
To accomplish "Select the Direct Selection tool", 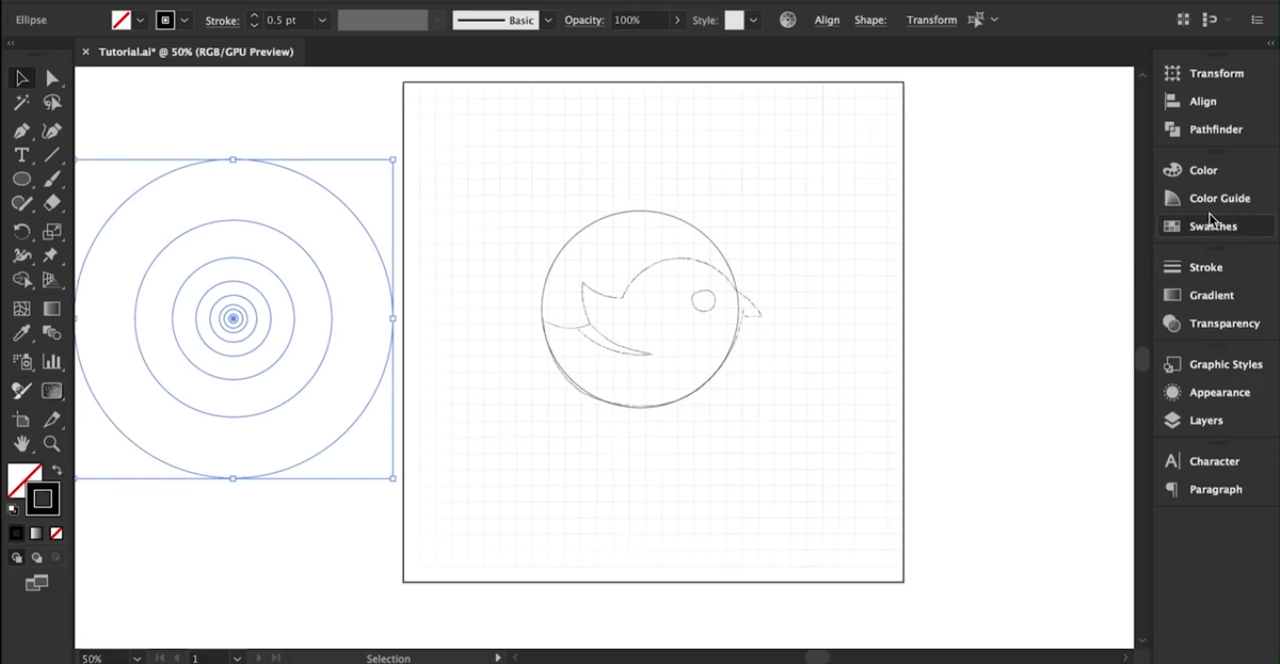I will 52,78.
